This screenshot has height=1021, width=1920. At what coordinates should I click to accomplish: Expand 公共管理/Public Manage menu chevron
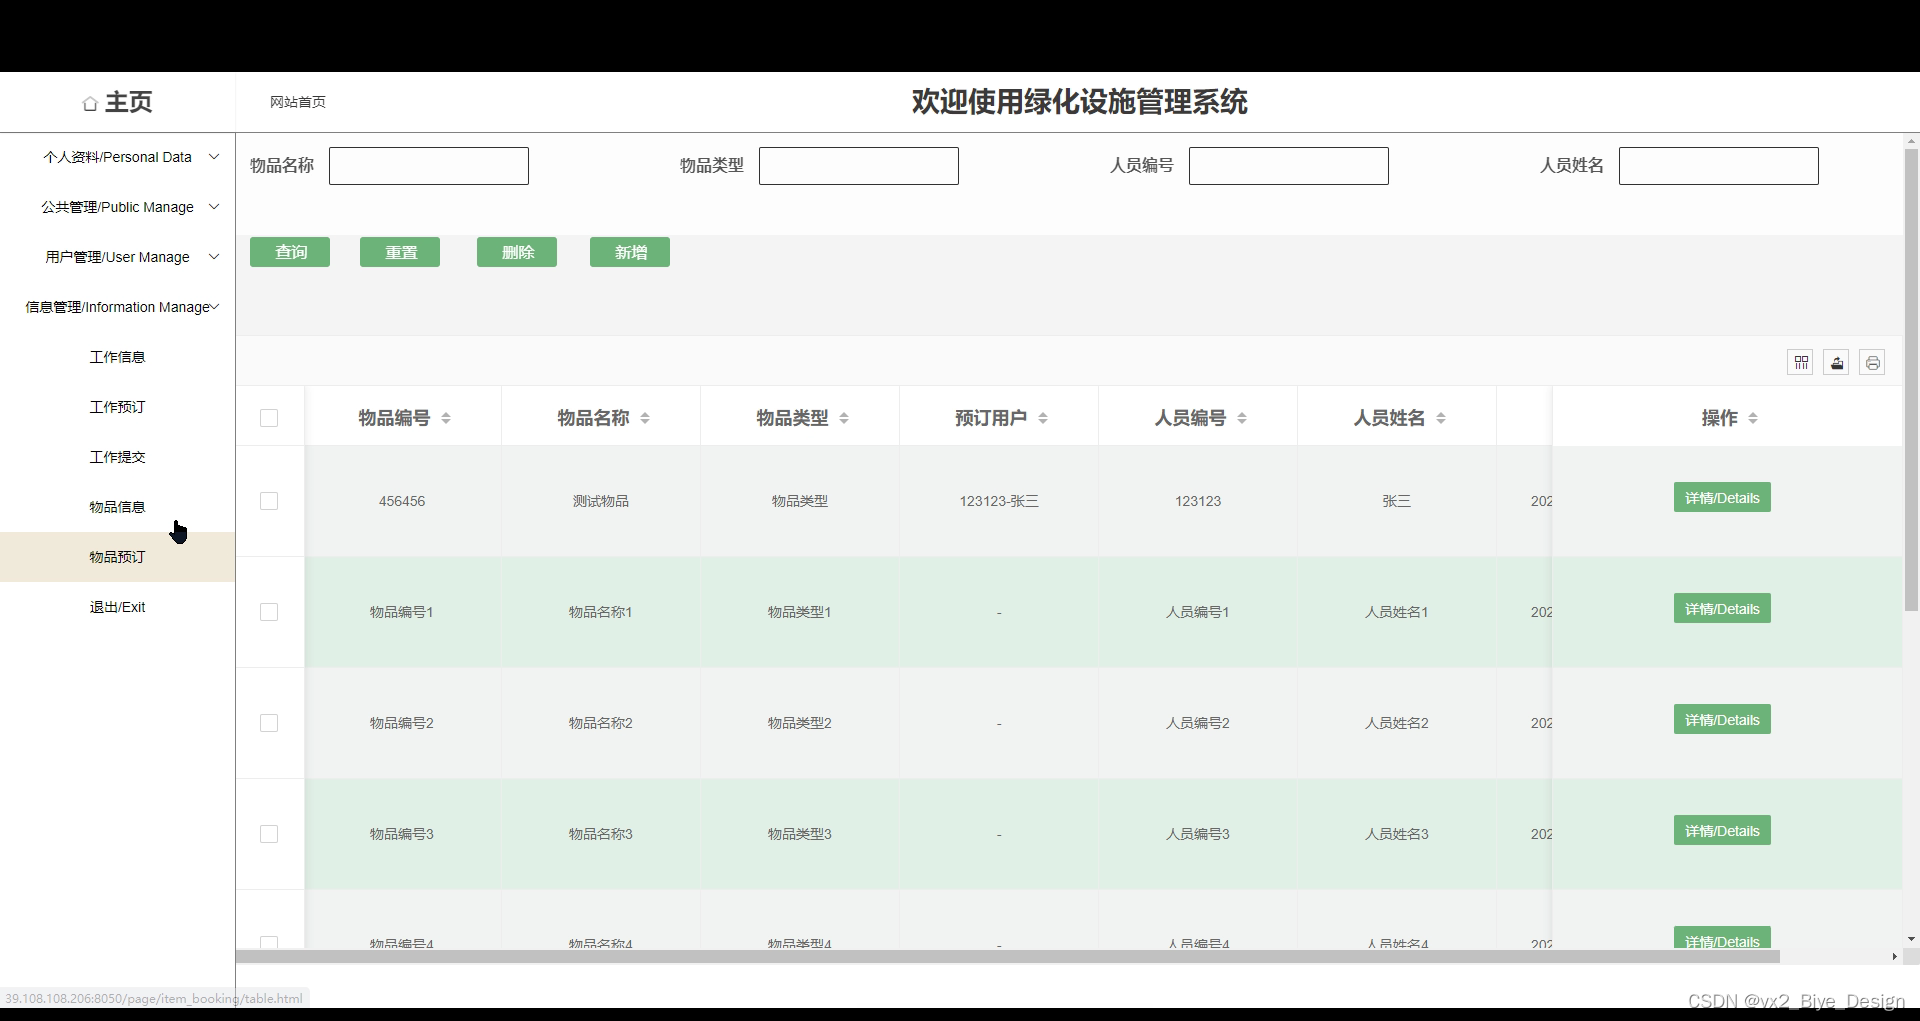[214, 207]
